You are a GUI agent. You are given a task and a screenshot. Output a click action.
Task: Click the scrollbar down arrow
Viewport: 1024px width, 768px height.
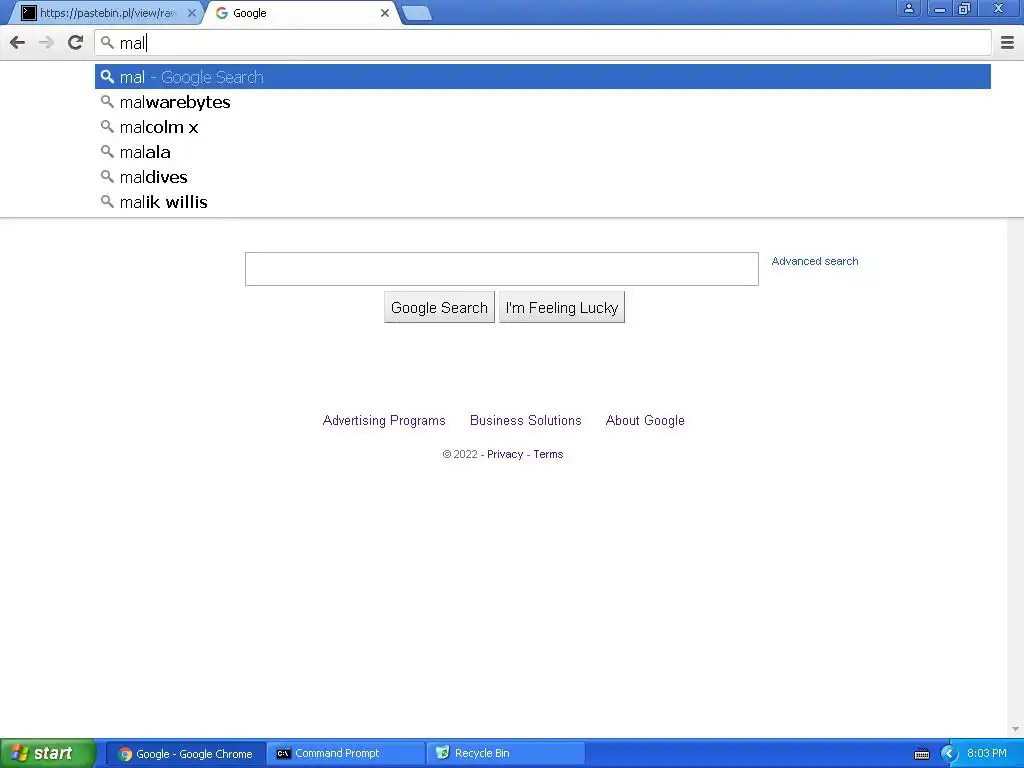[1015, 729]
